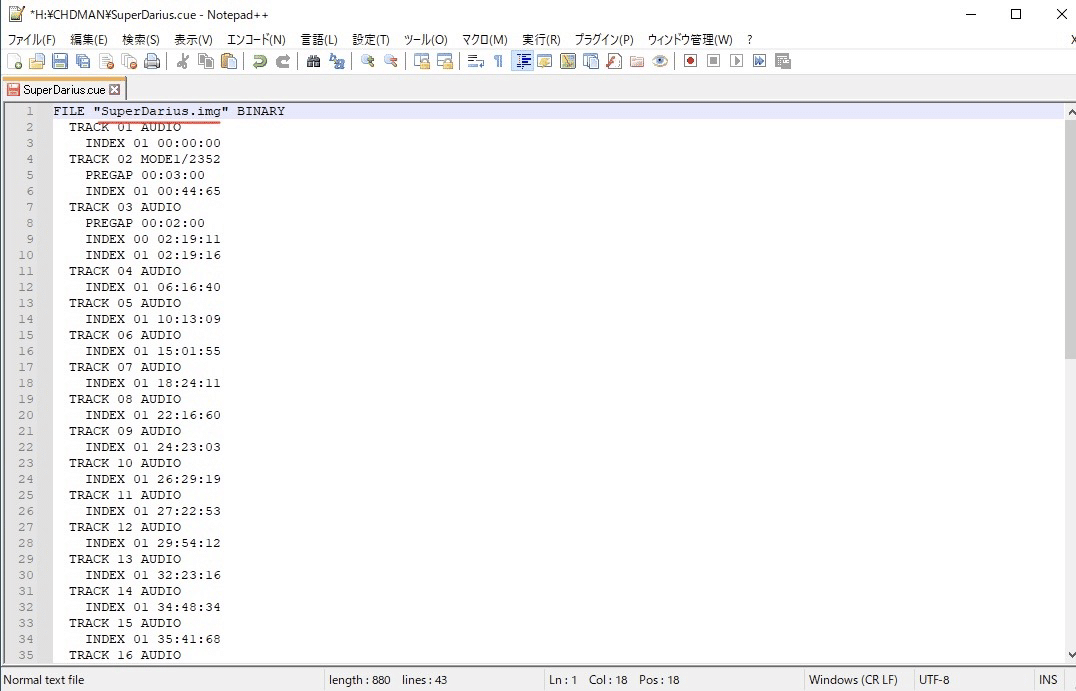Click the Undo arrow icon
Viewport: 1076px width, 691px height.
tap(259, 62)
